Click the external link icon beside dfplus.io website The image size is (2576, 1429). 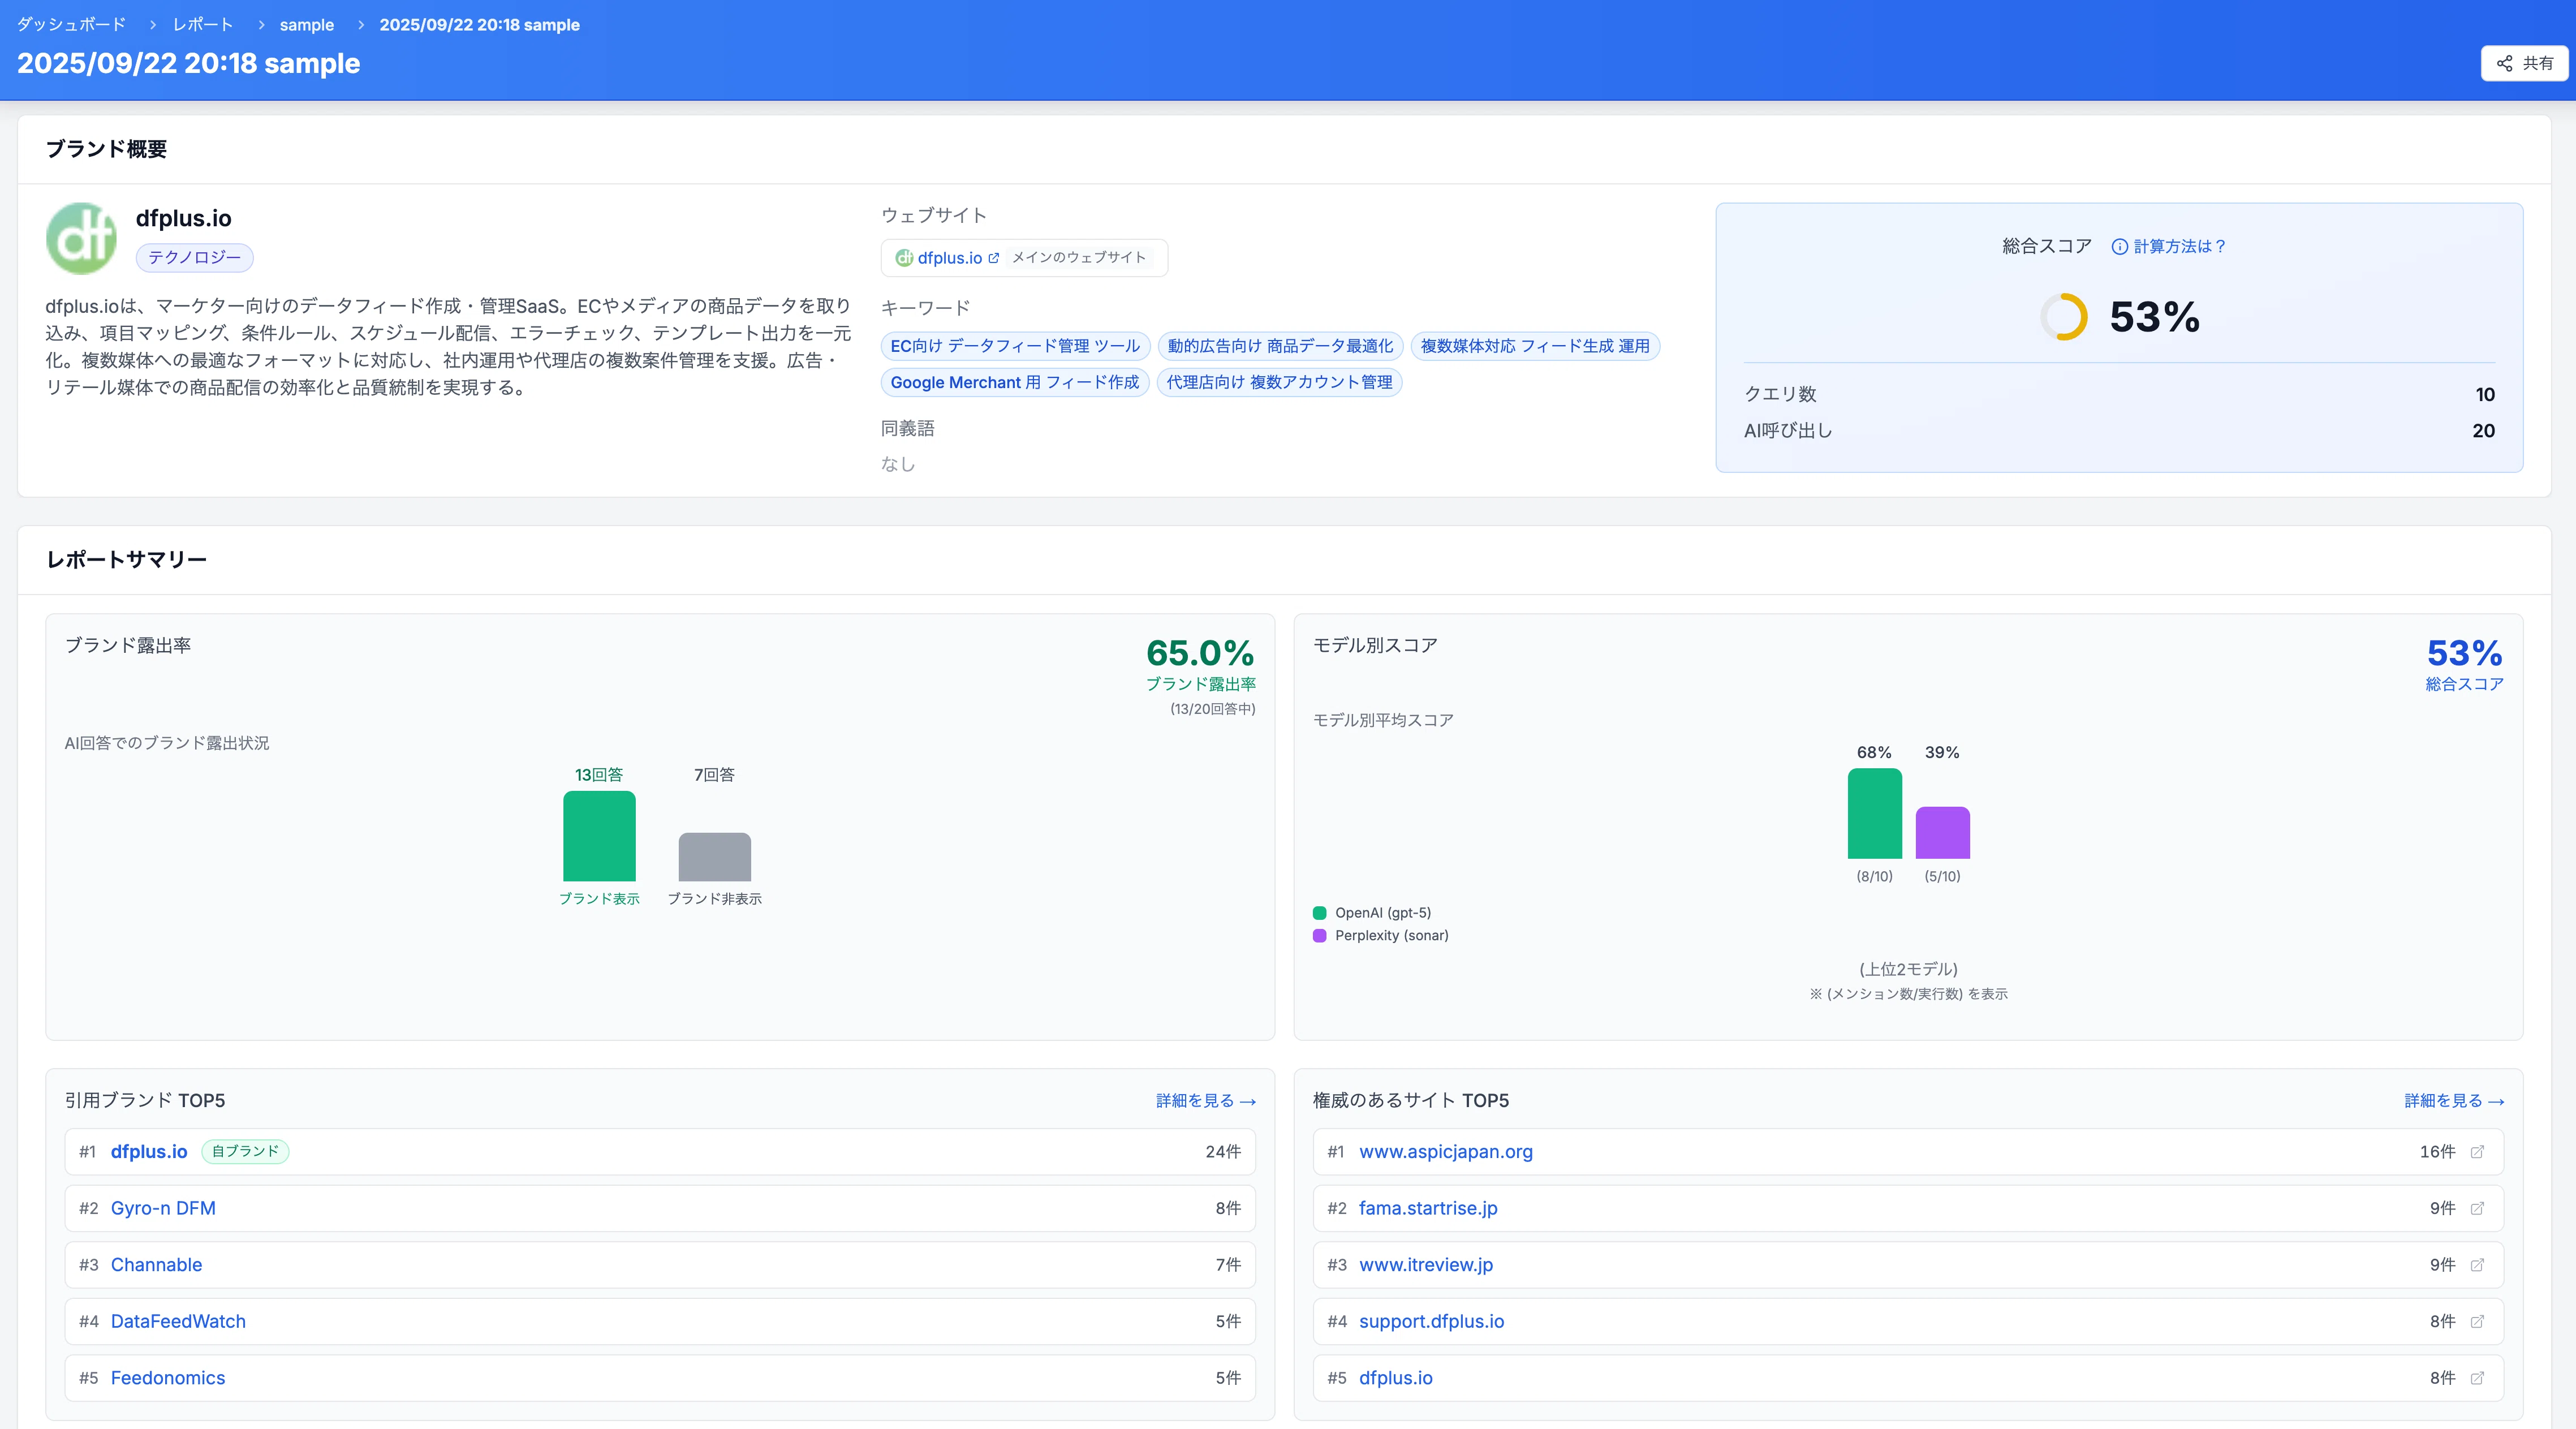click(x=993, y=258)
